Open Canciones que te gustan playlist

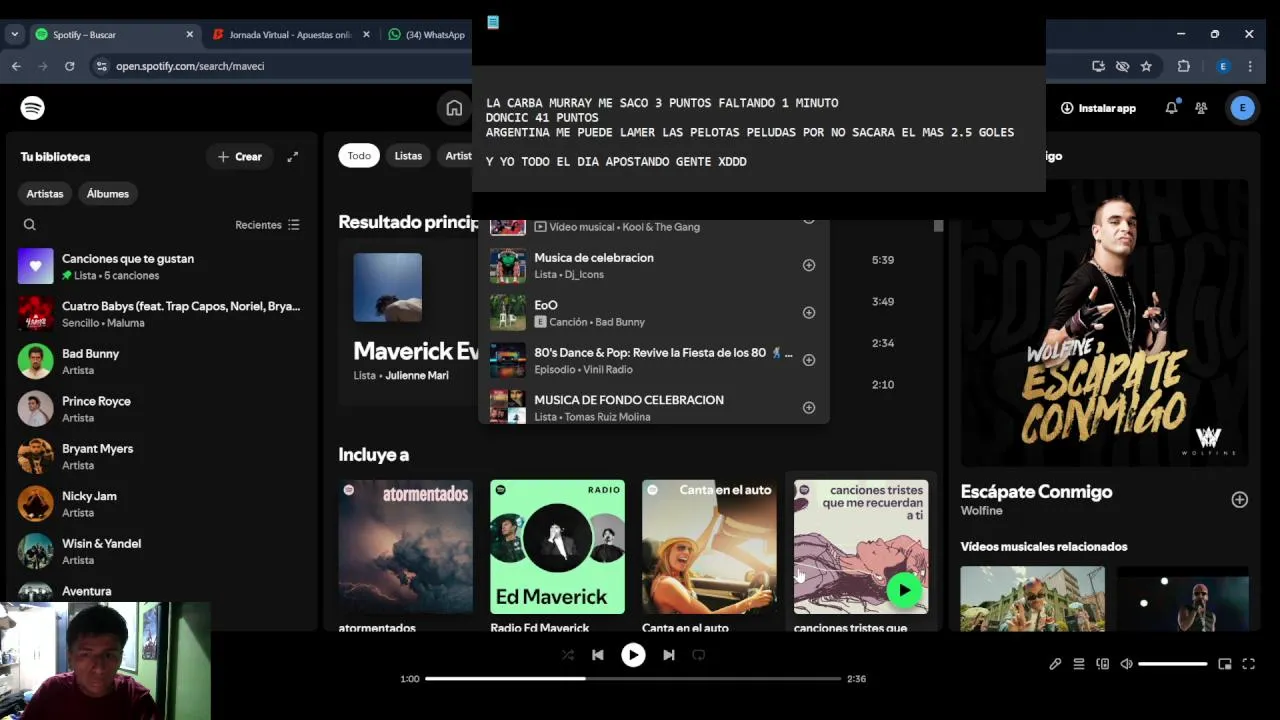pos(161,266)
